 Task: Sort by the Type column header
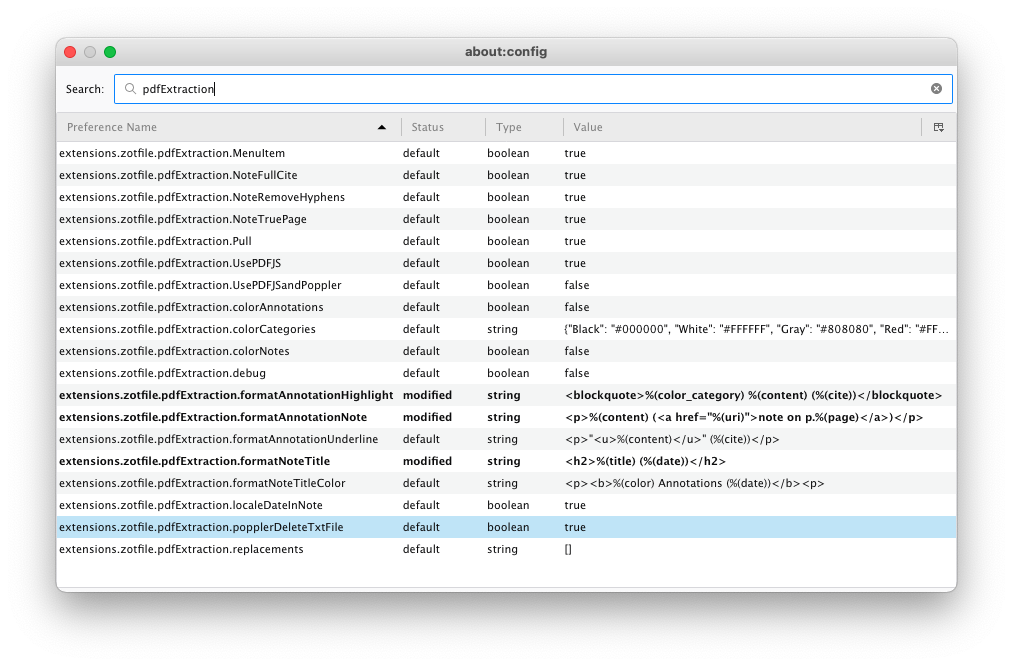pyautogui.click(x=509, y=127)
